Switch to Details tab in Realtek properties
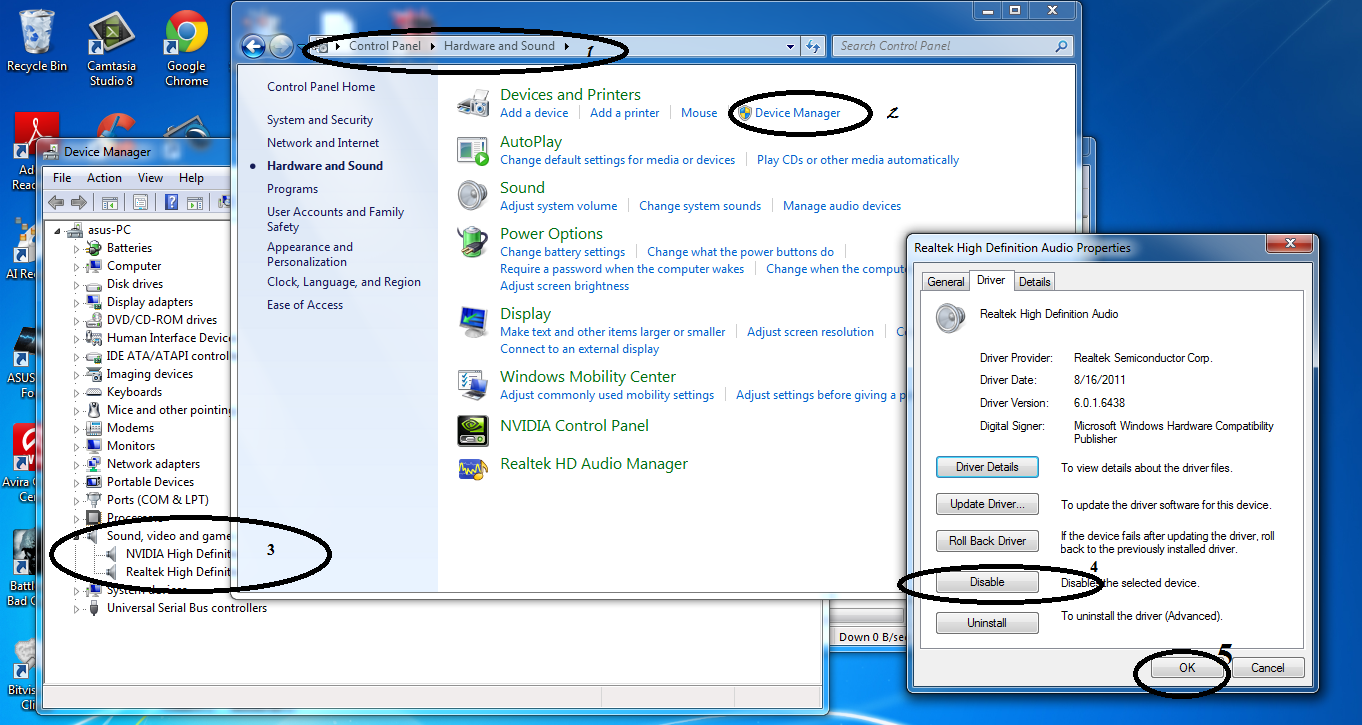 click(1035, 282)
